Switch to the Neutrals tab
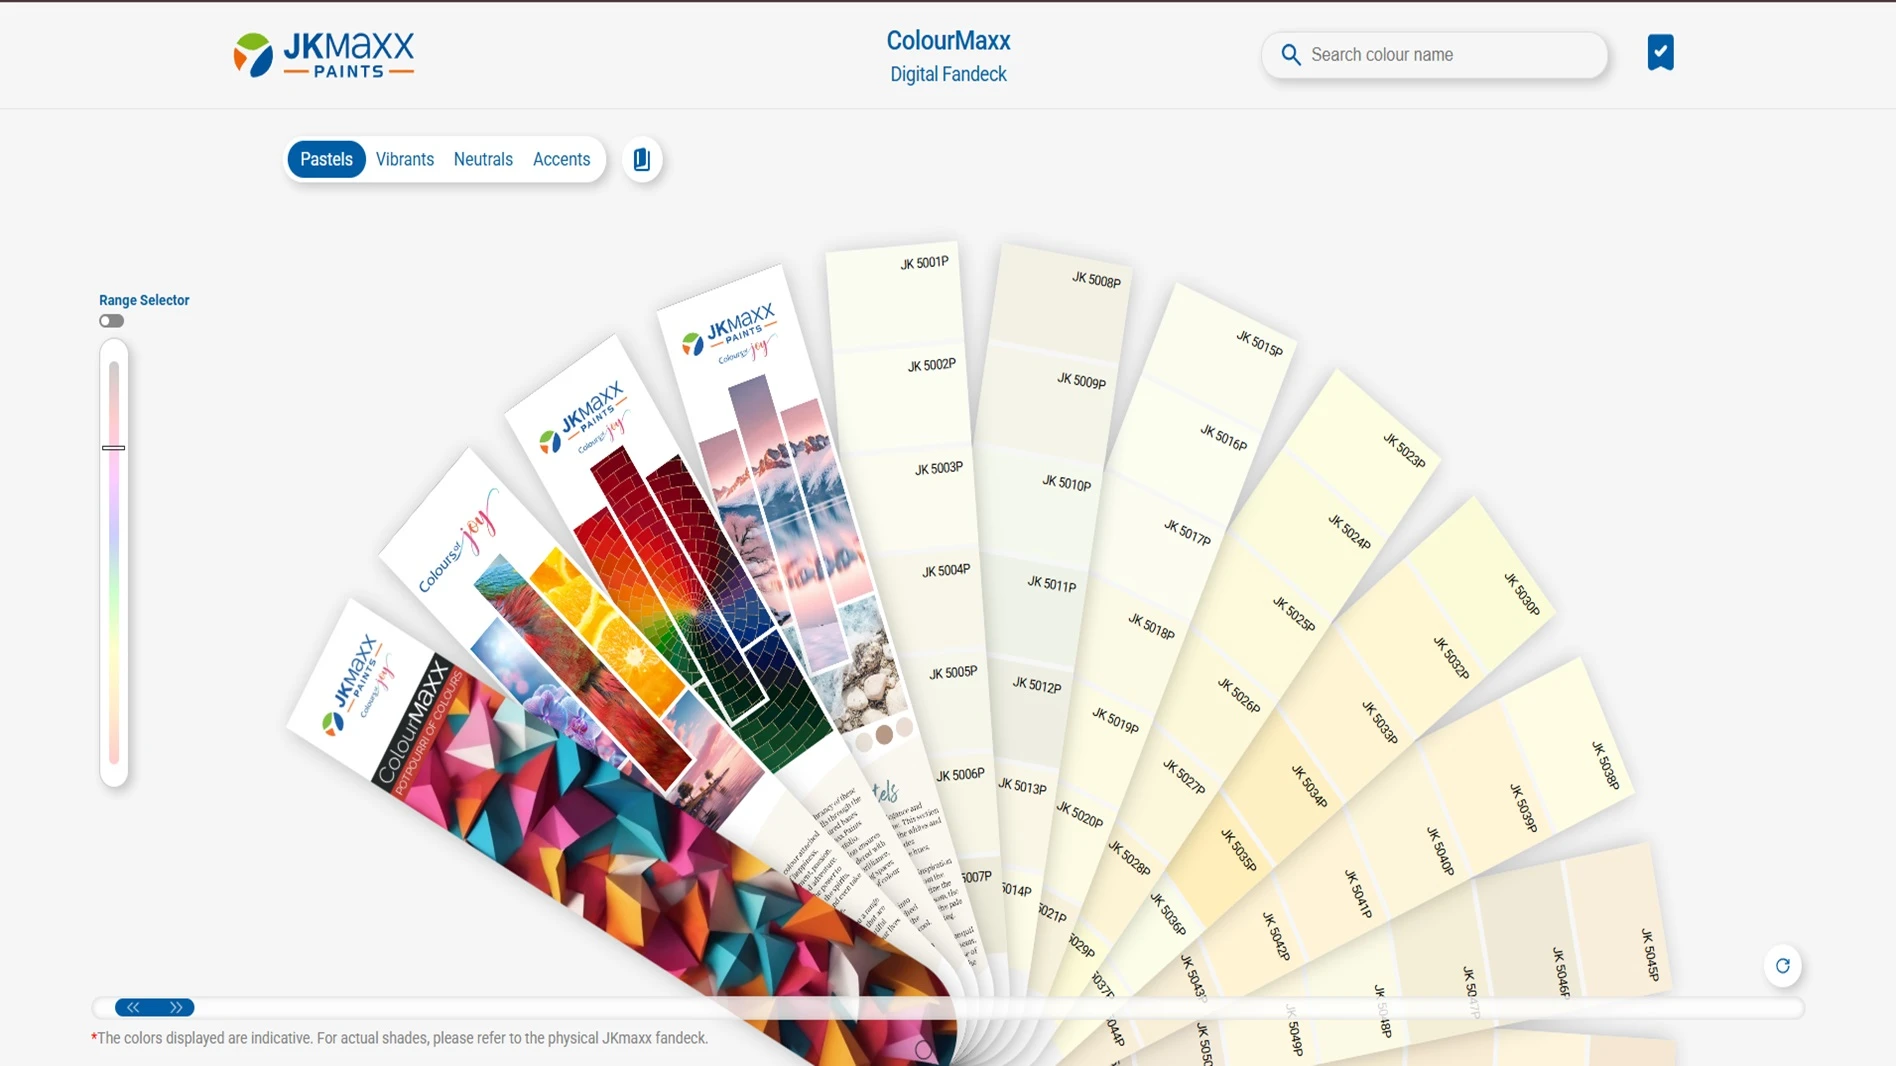 coord(483,160)
